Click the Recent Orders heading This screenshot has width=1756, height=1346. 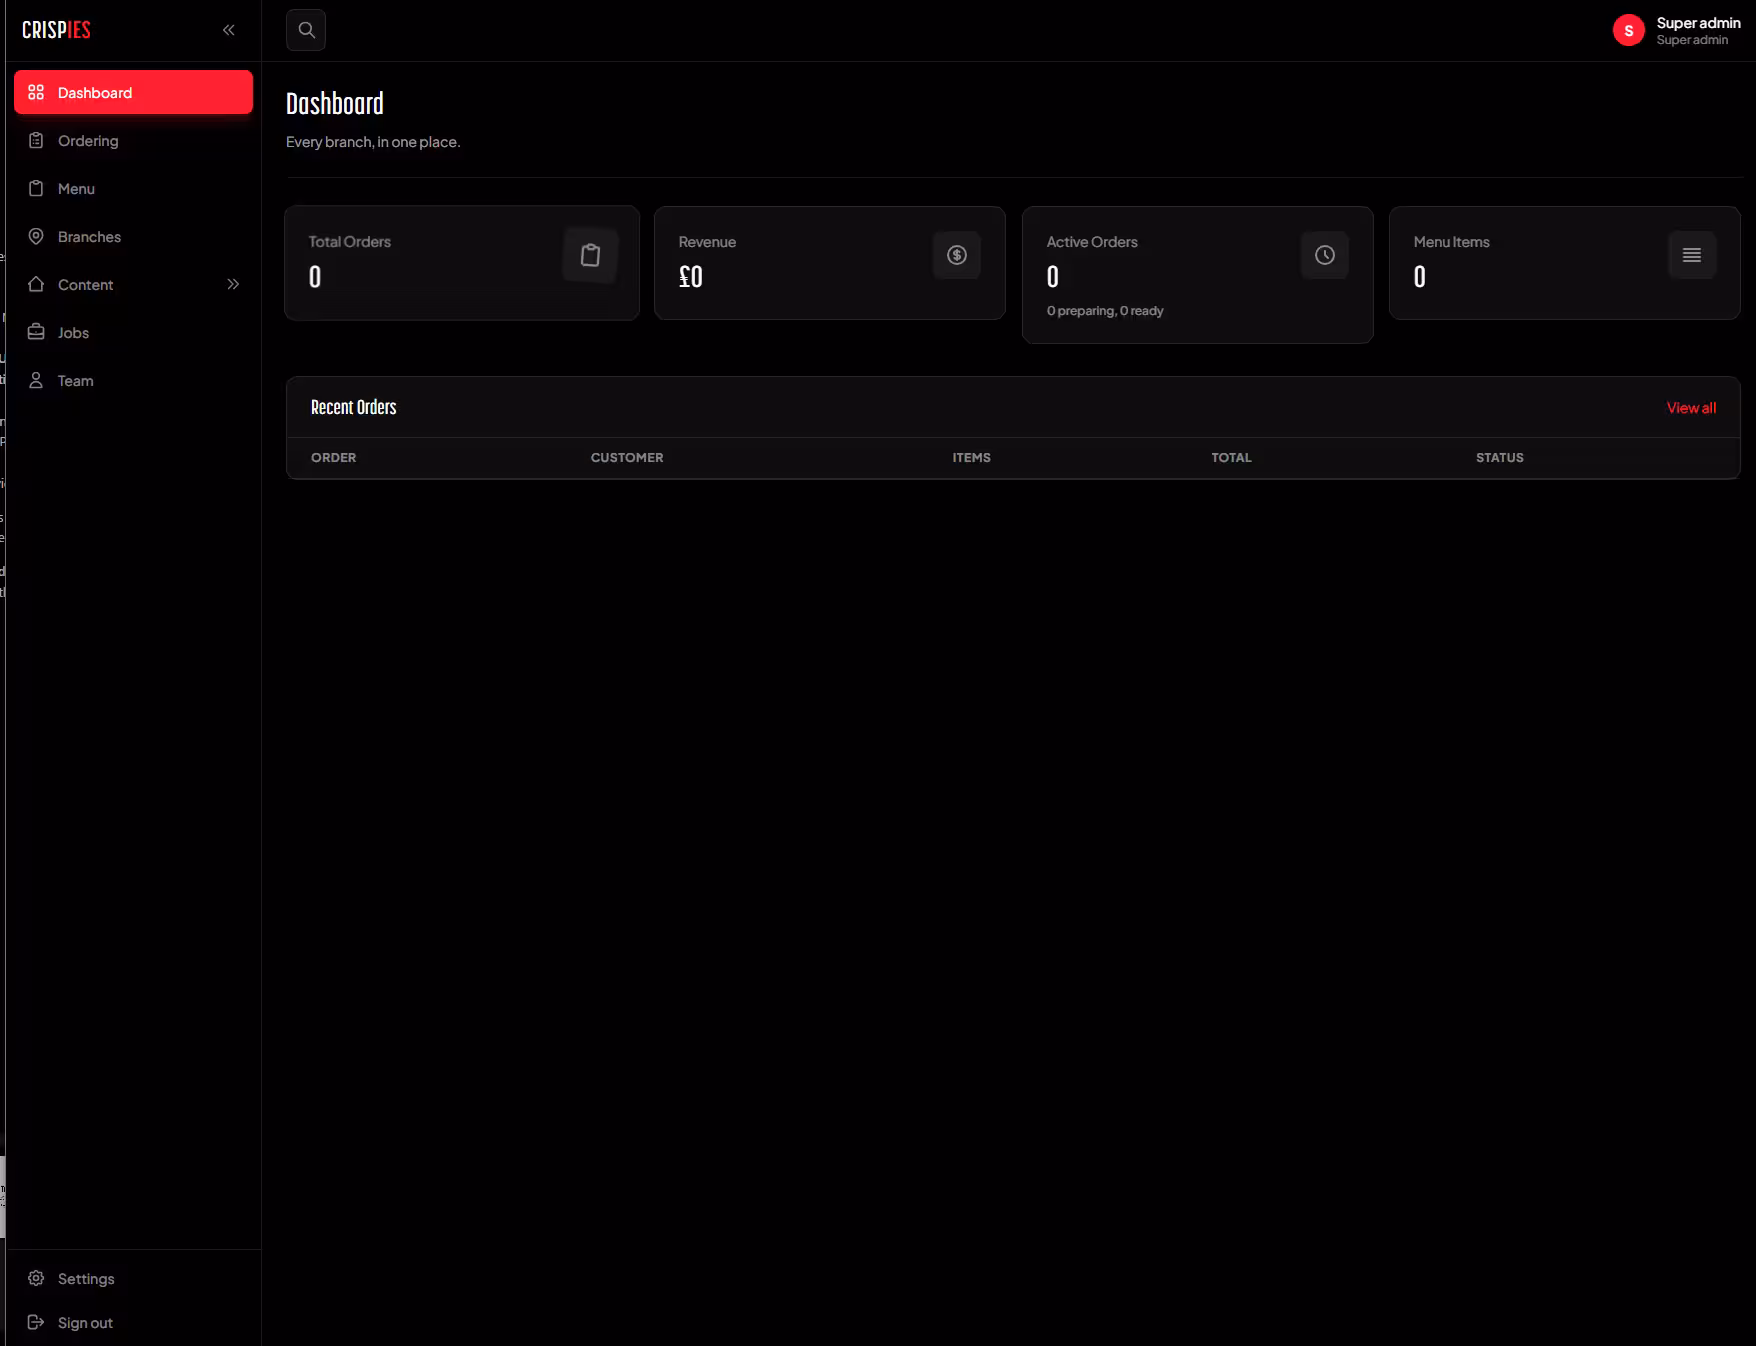coord(353,407)
